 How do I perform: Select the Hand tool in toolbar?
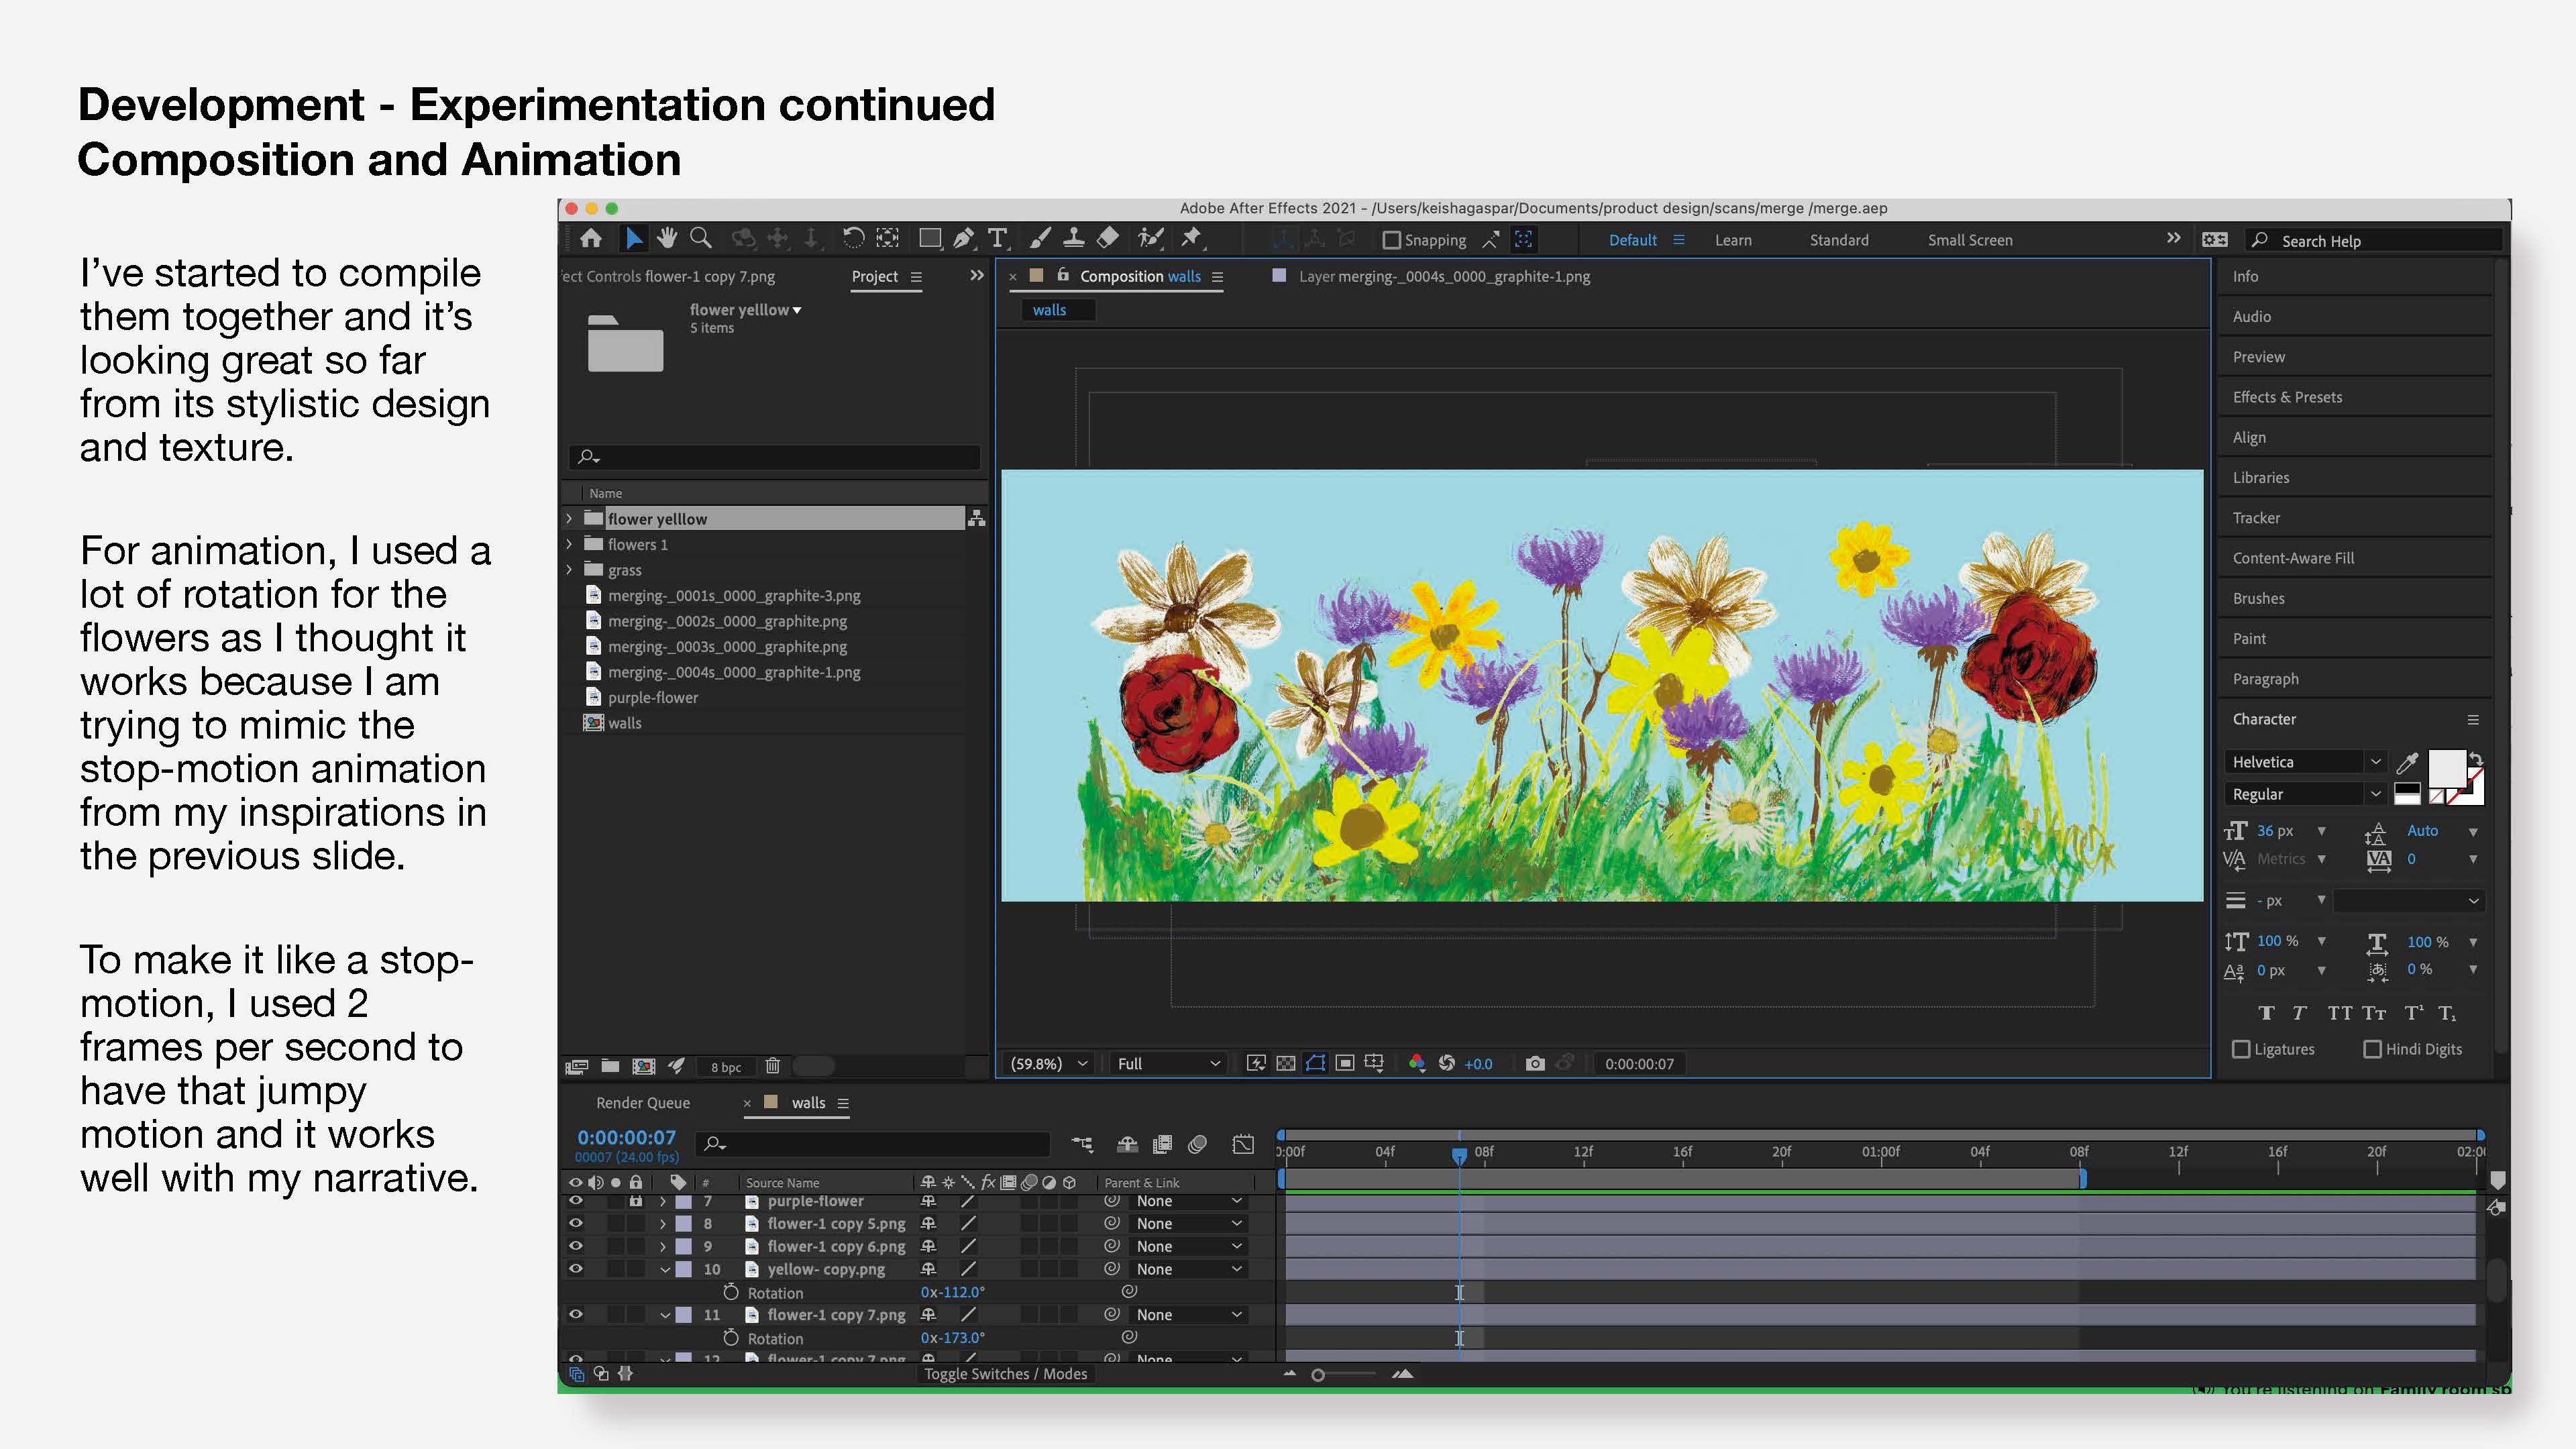667,238
